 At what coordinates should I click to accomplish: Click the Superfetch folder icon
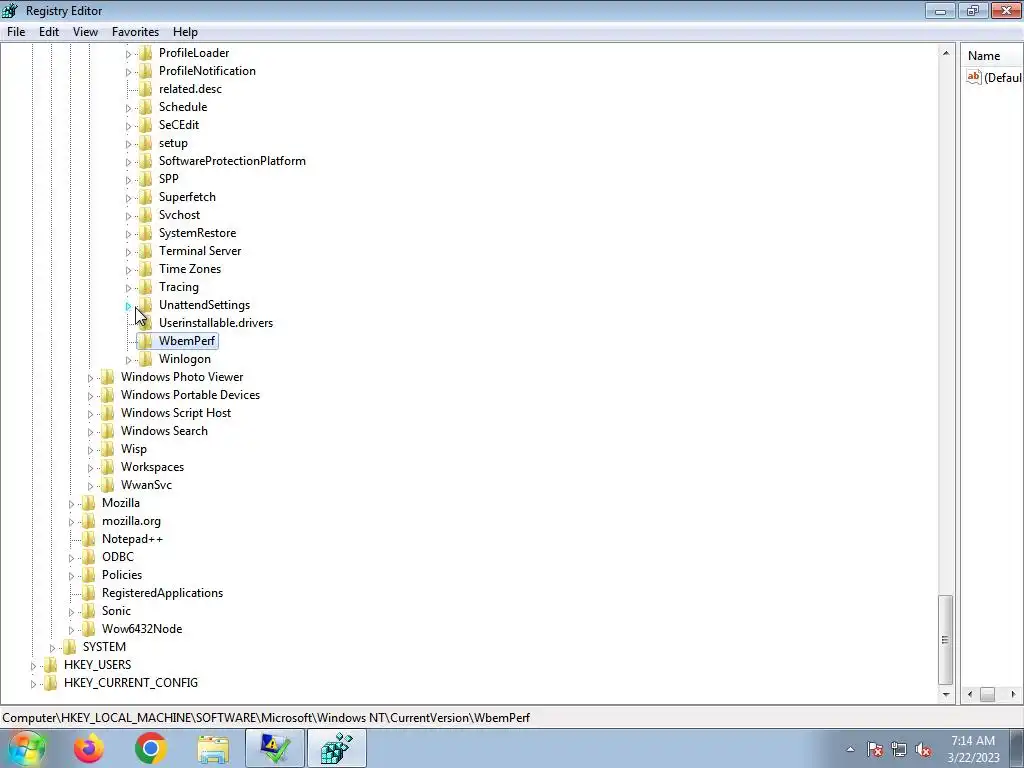click(146, 197)
